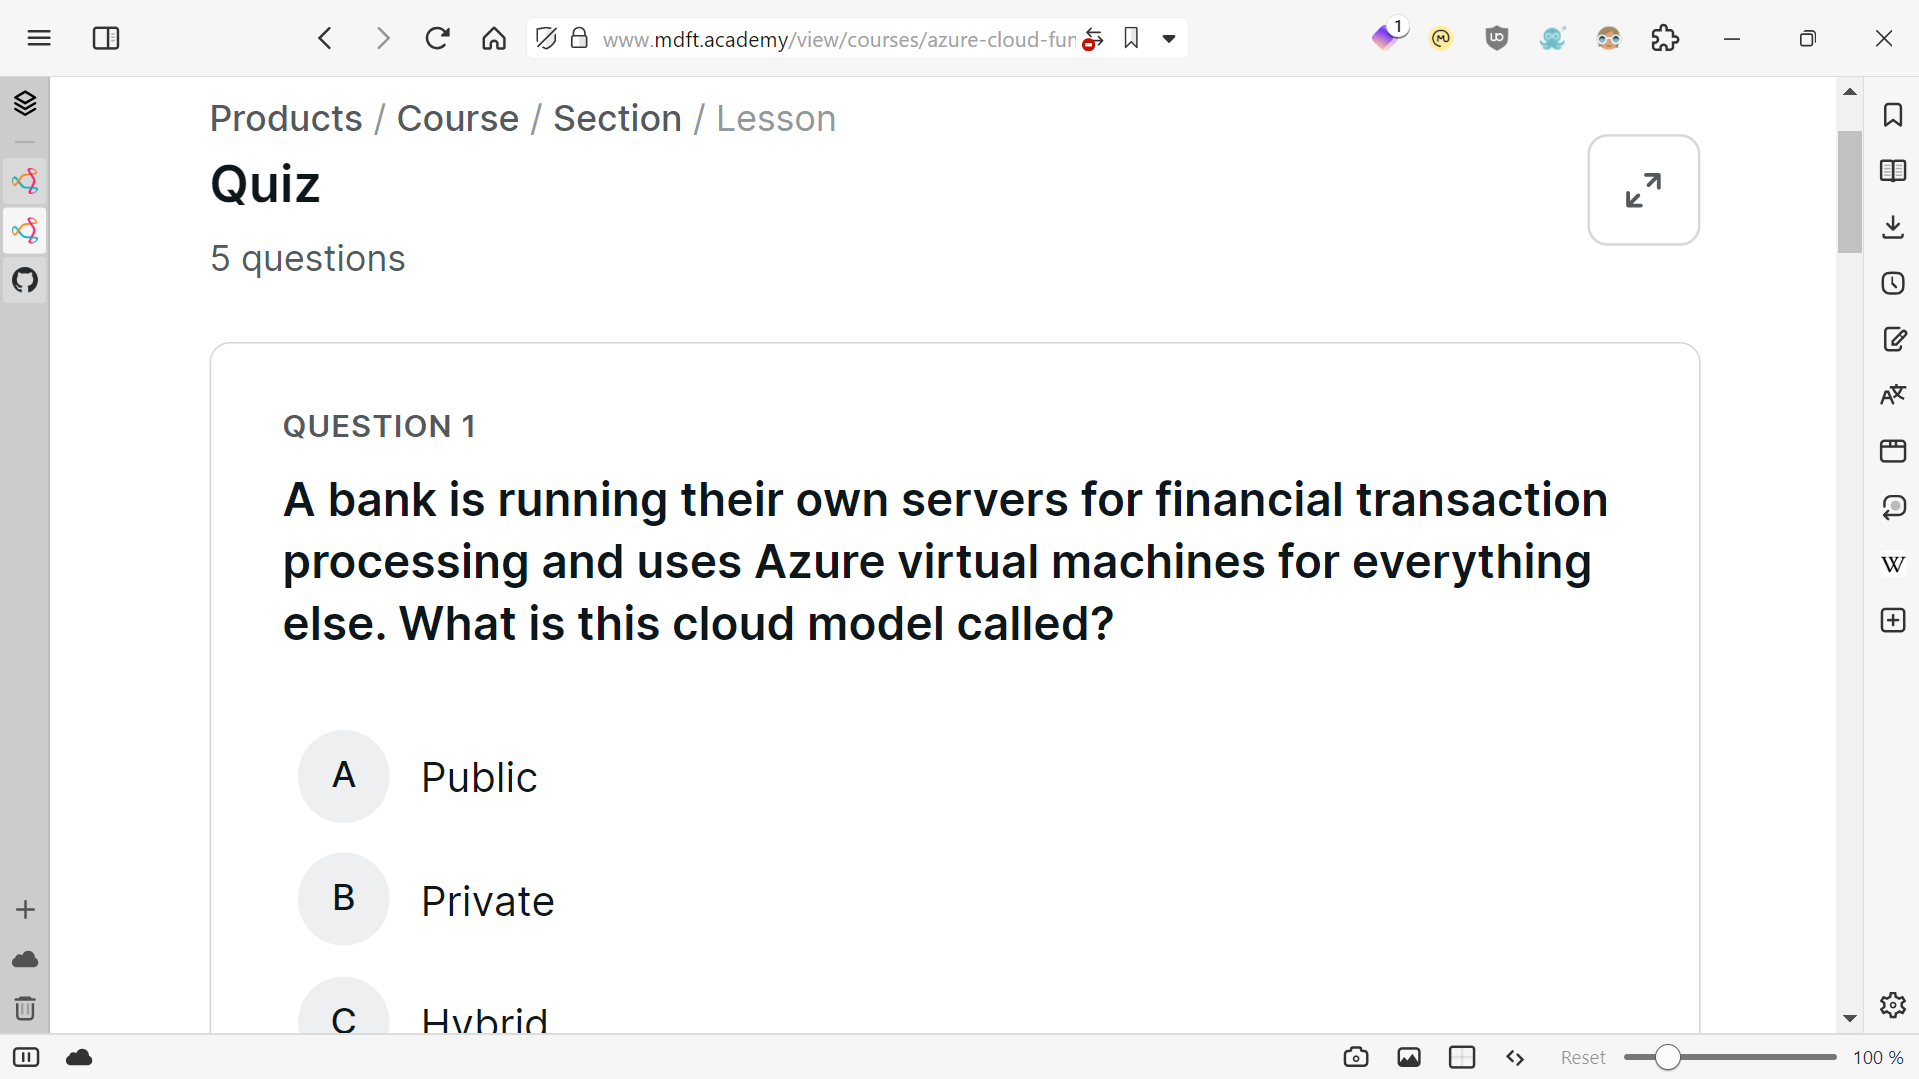
Task: Toggle reader view from the sidebar
Action: coord(1894,171)
